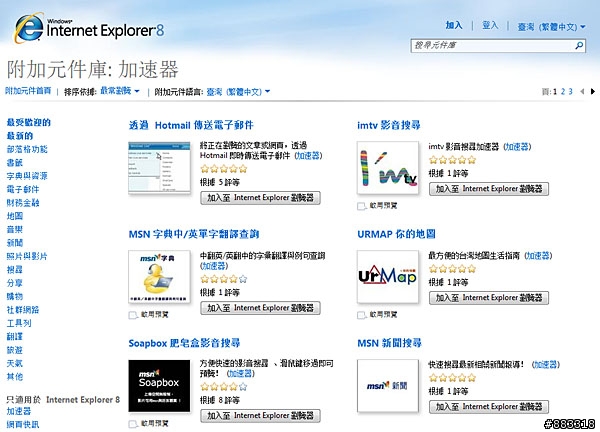Select 書籤 category in sidebar
This screenshot has width=600, height=432.
15,163
